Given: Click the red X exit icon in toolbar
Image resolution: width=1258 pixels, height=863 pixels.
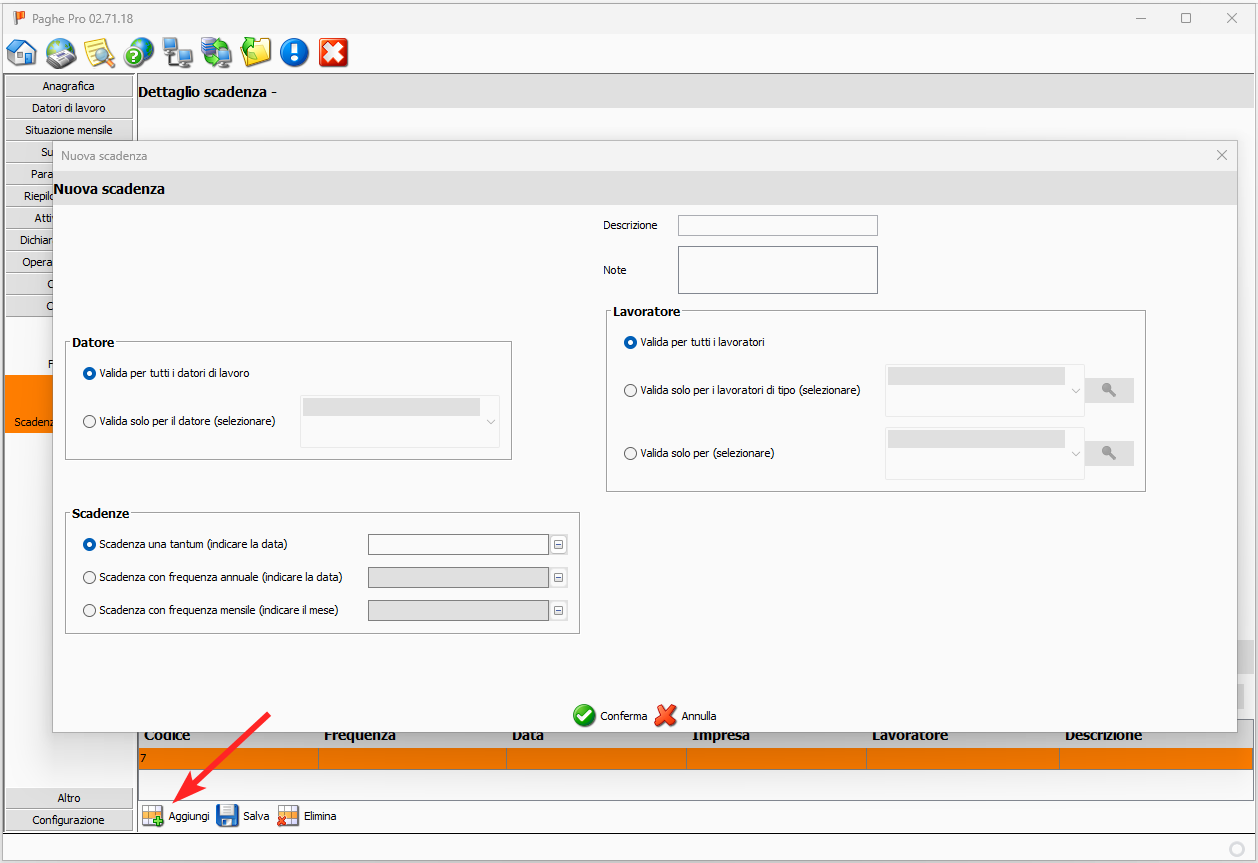Looking at the screenshot, I should [x=333, y=52].
